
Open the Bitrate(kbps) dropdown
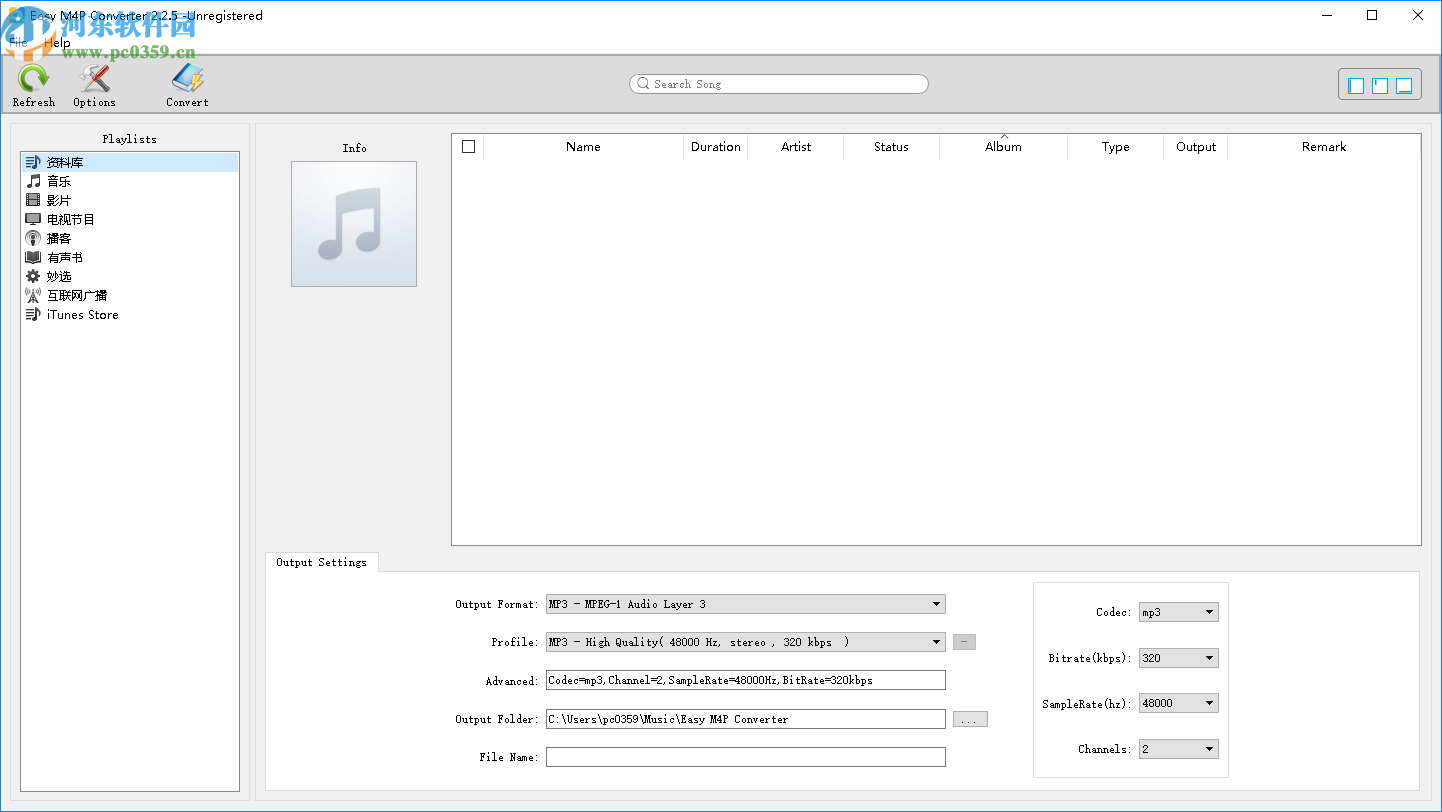click(x=1211, y=658)
